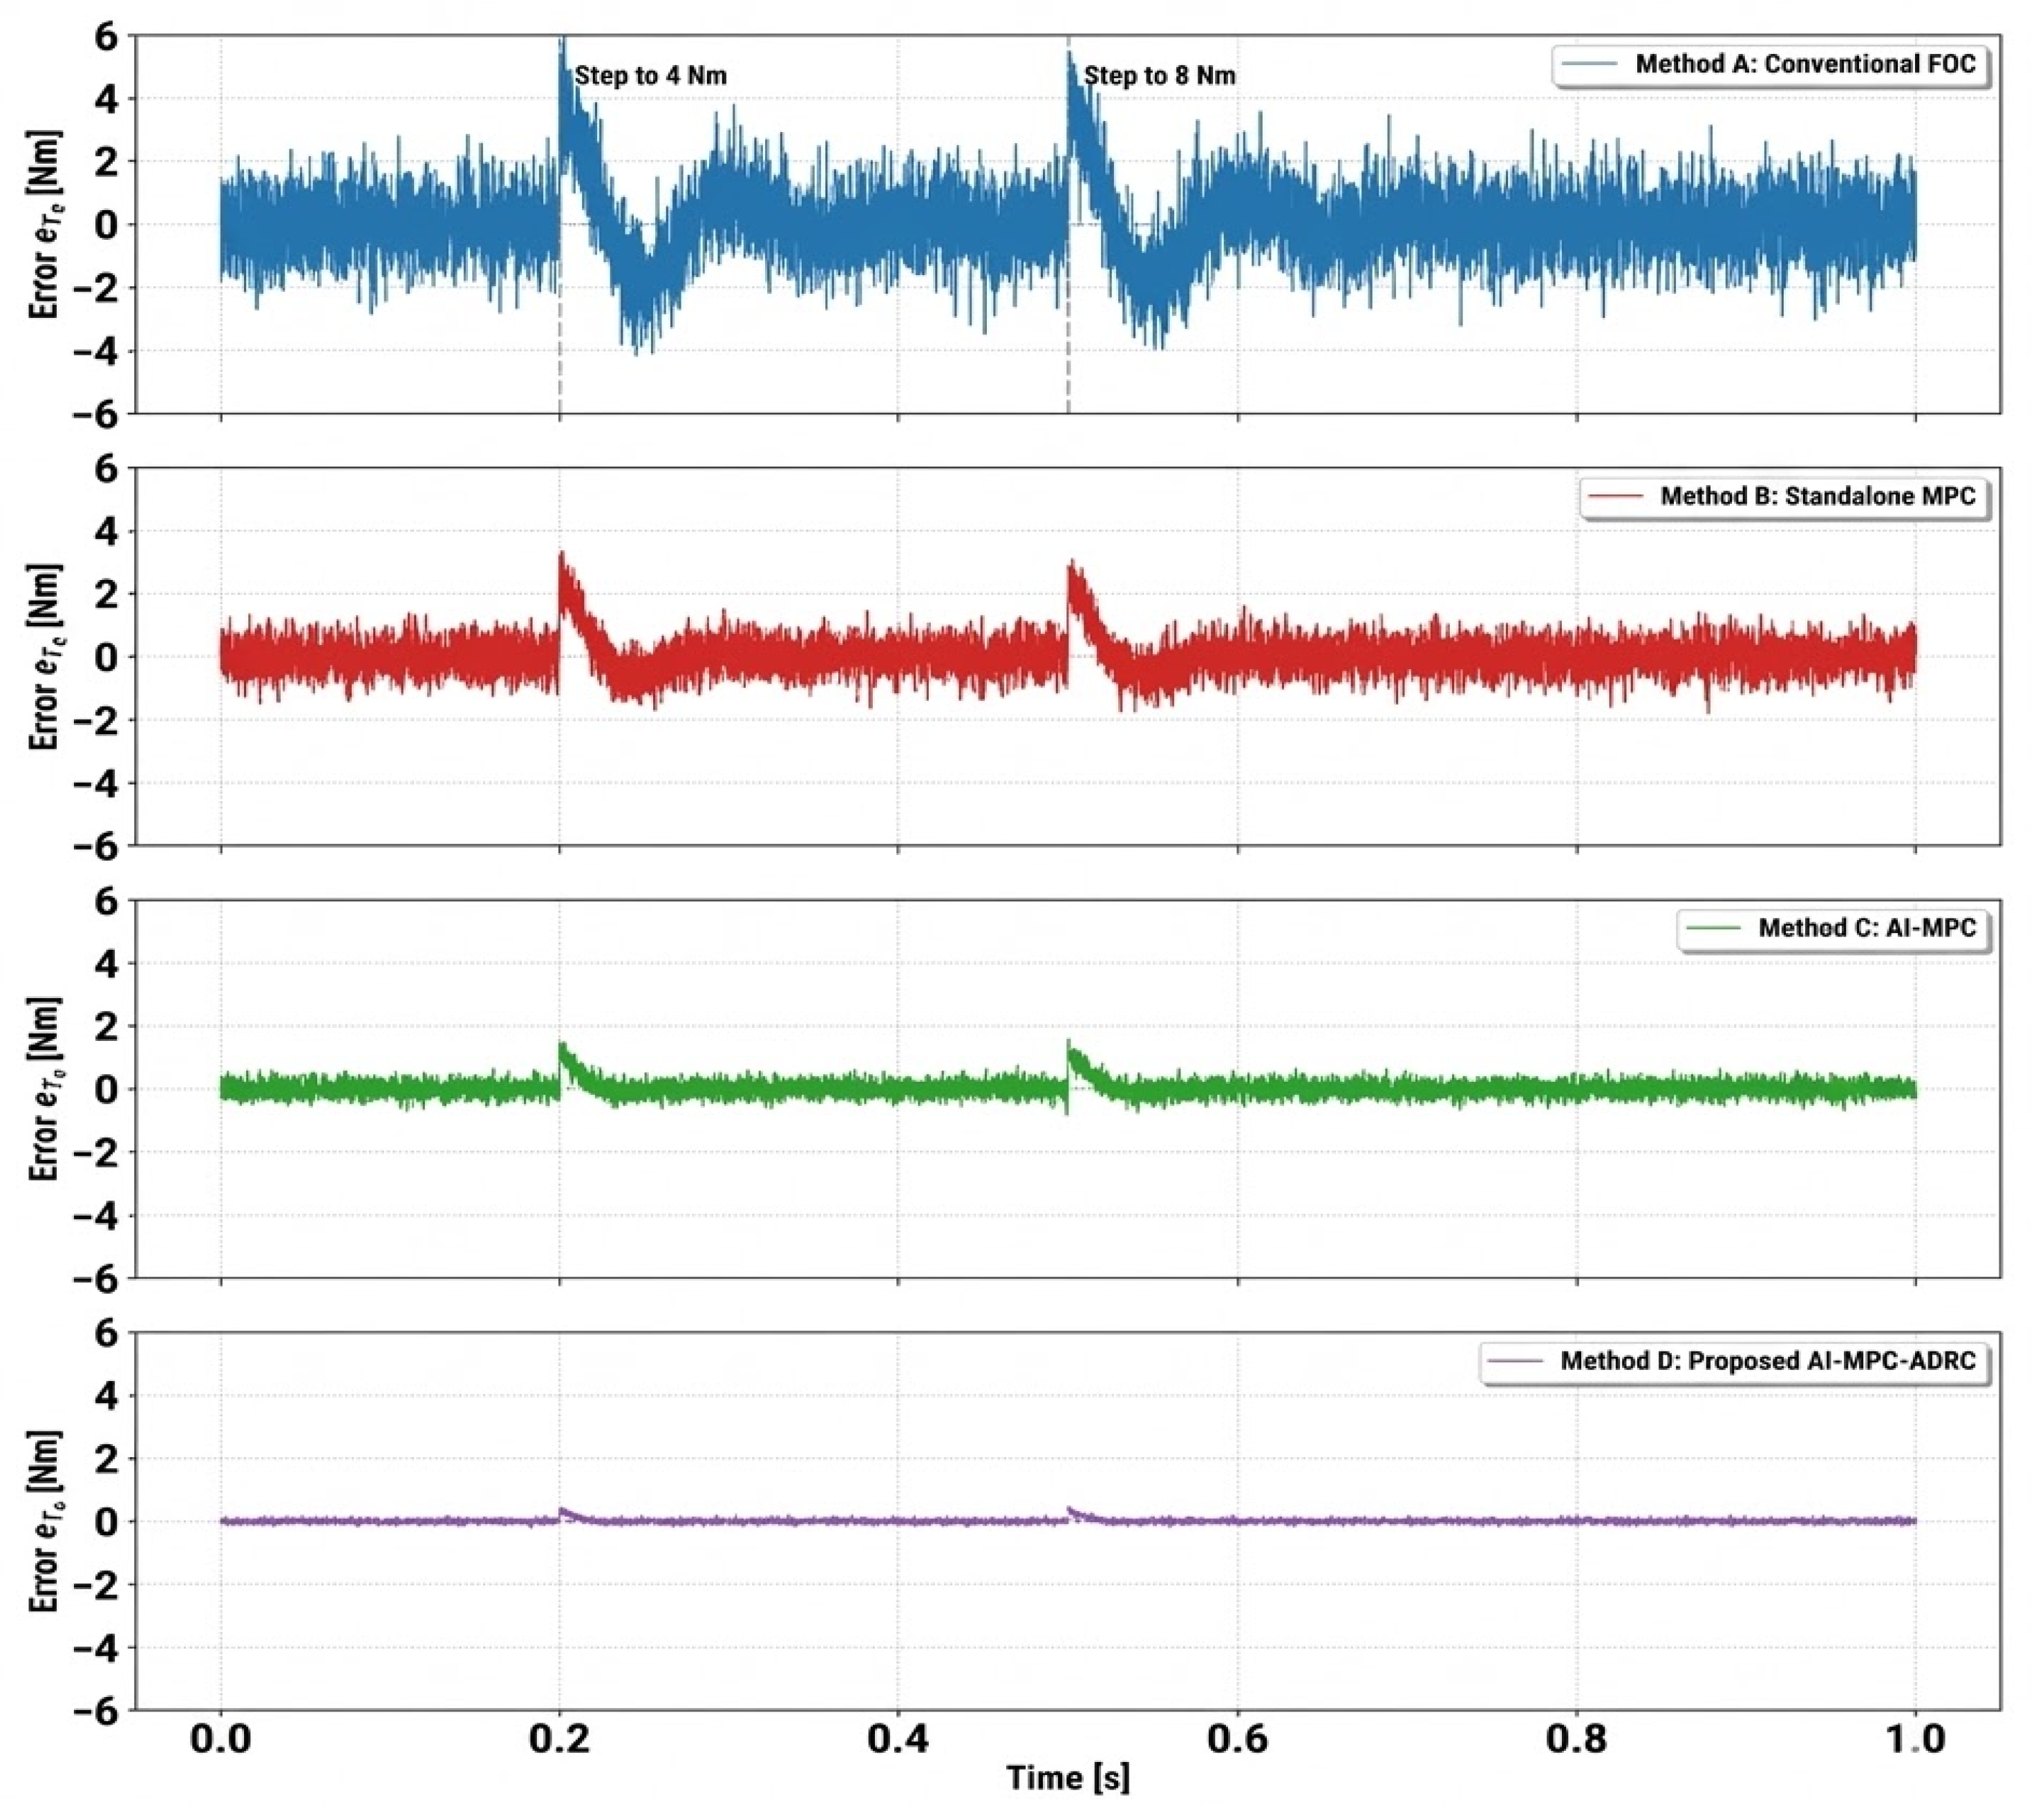The image size is (2036, 1820).
Task: Click the 'Step to 4 Nm' annotation
Action: (651, 76)
